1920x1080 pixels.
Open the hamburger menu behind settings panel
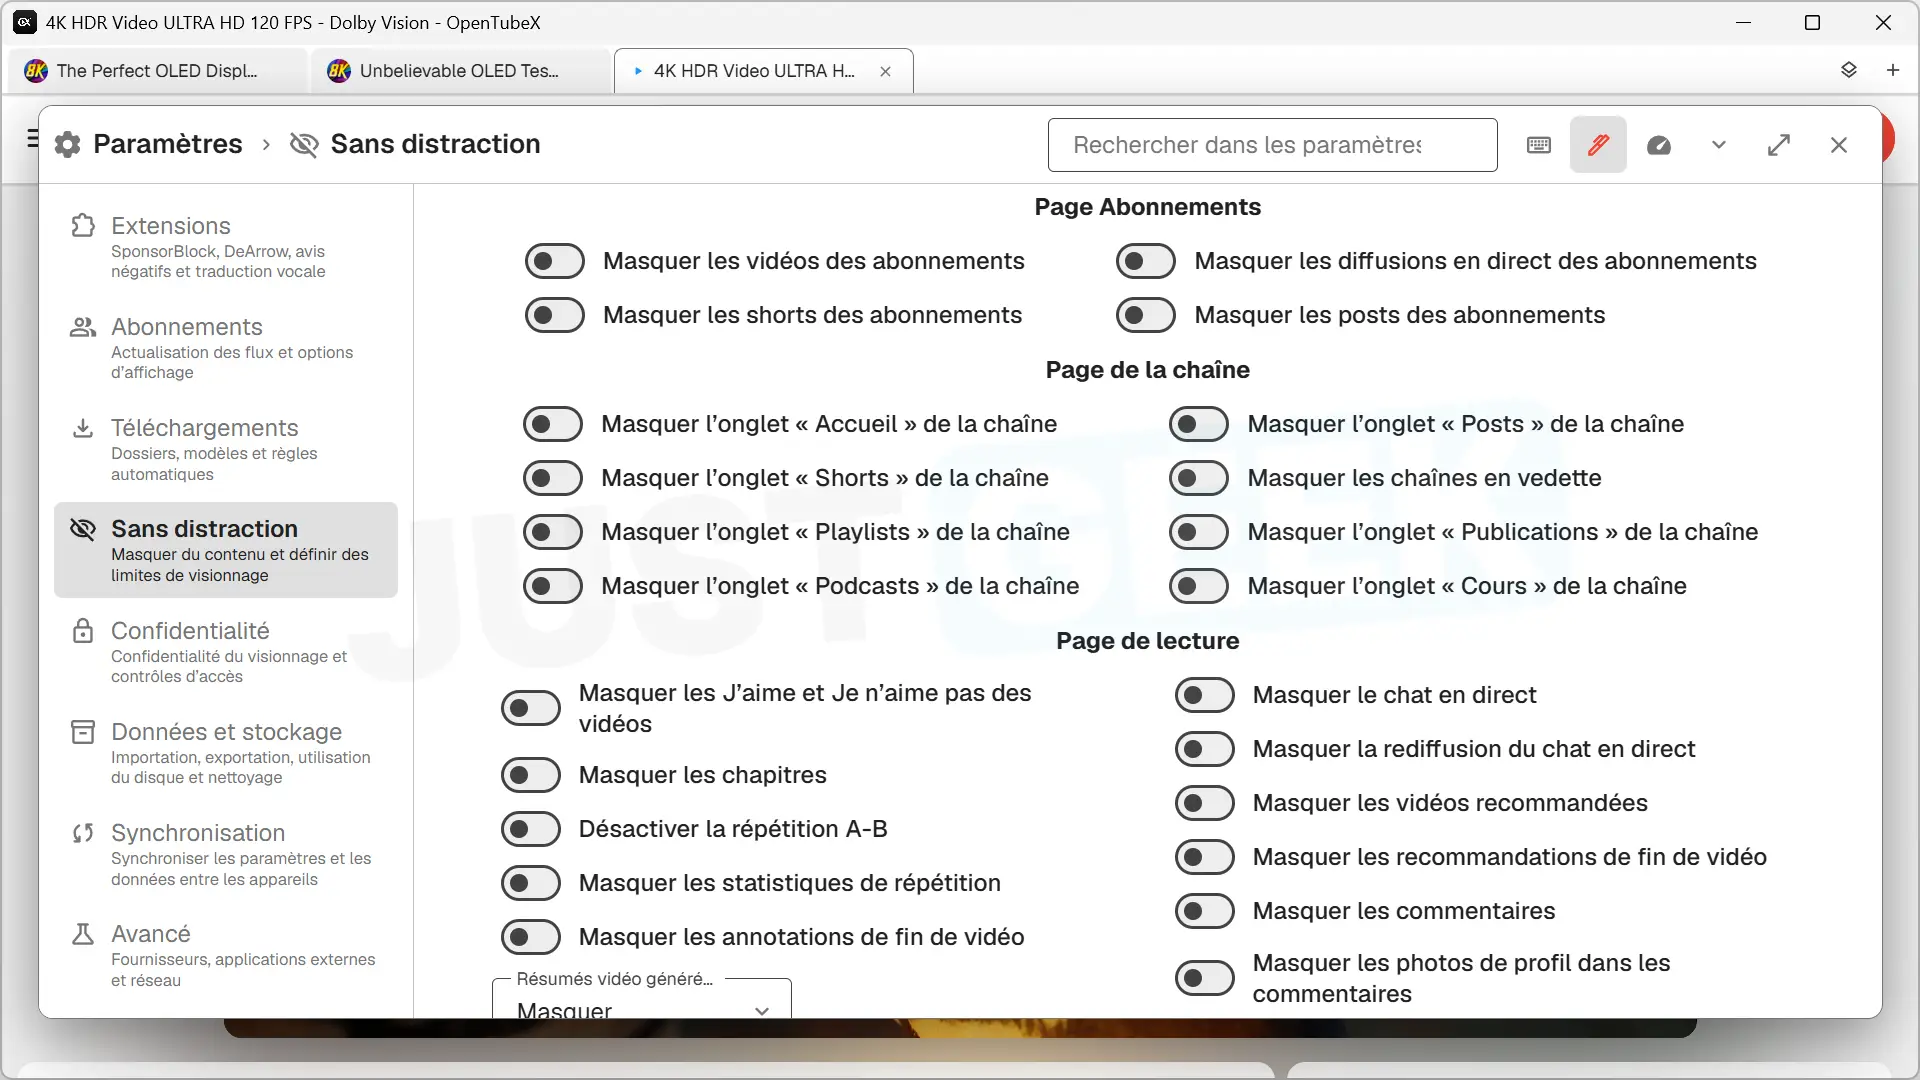(33, 139)
